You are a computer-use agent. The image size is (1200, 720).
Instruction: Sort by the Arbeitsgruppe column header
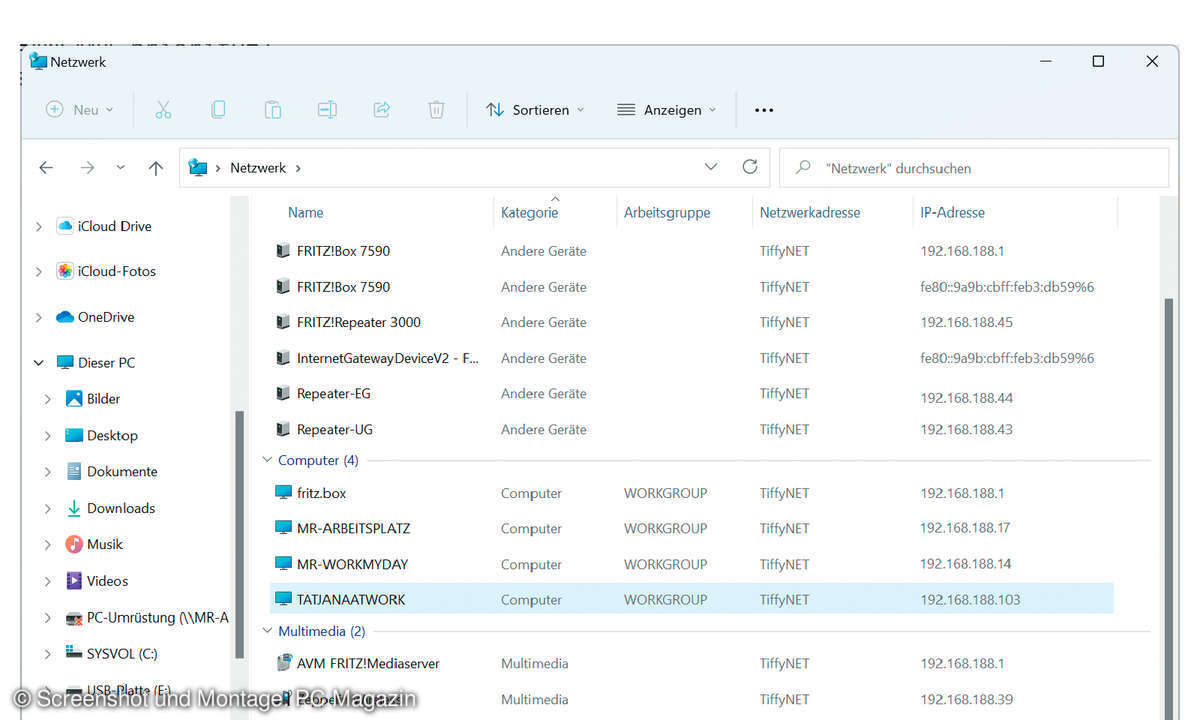tap(667, 212)
